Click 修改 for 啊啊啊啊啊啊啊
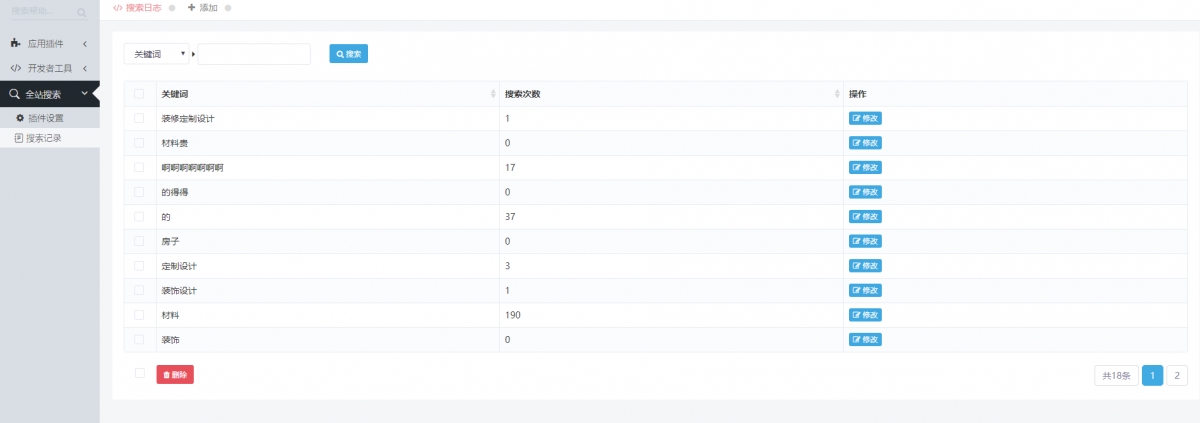This screenshot has width=1200, height=423. pos(865,167)
